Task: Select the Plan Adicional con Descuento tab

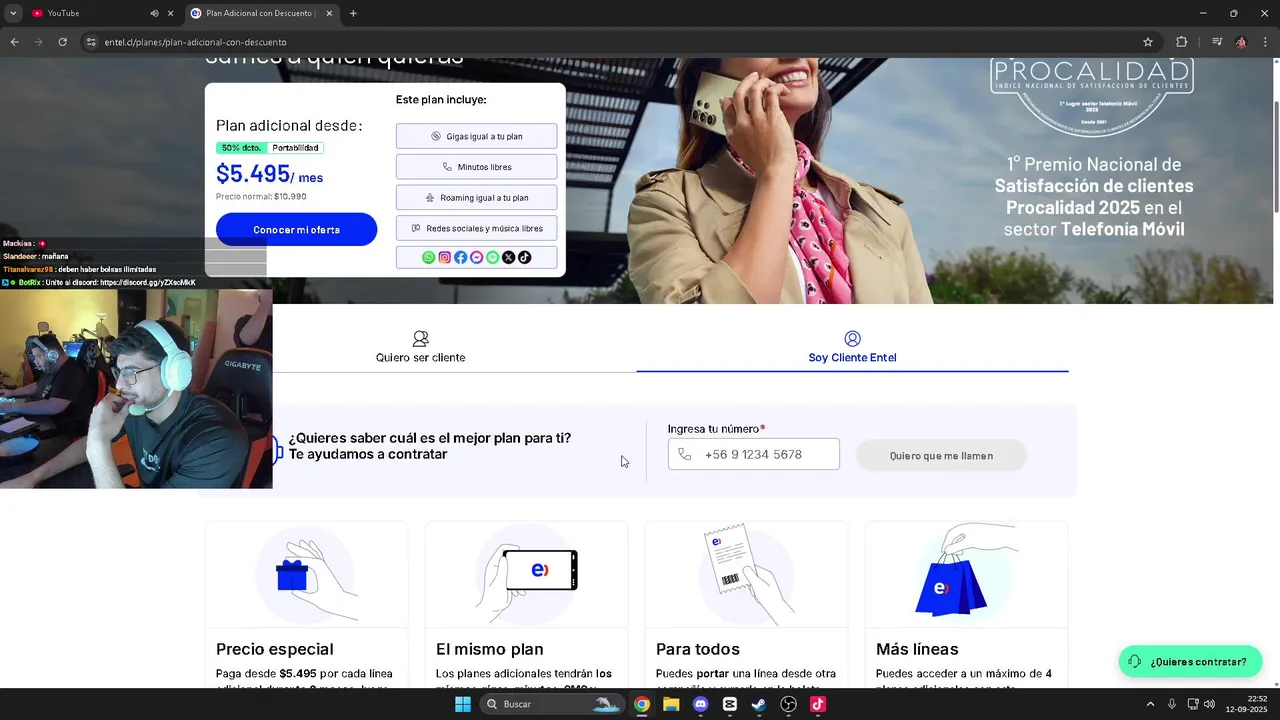Action: 263,13
